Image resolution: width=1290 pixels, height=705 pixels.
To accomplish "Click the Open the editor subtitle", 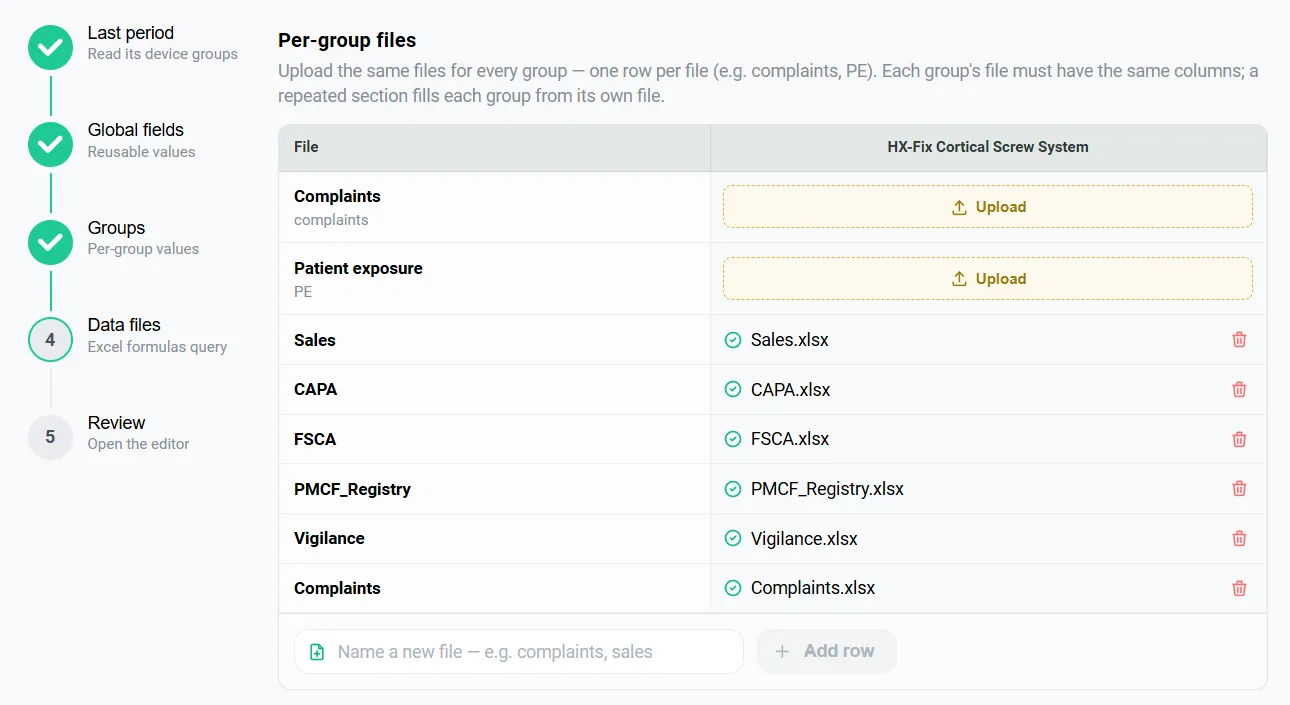I will pos(138,444).
